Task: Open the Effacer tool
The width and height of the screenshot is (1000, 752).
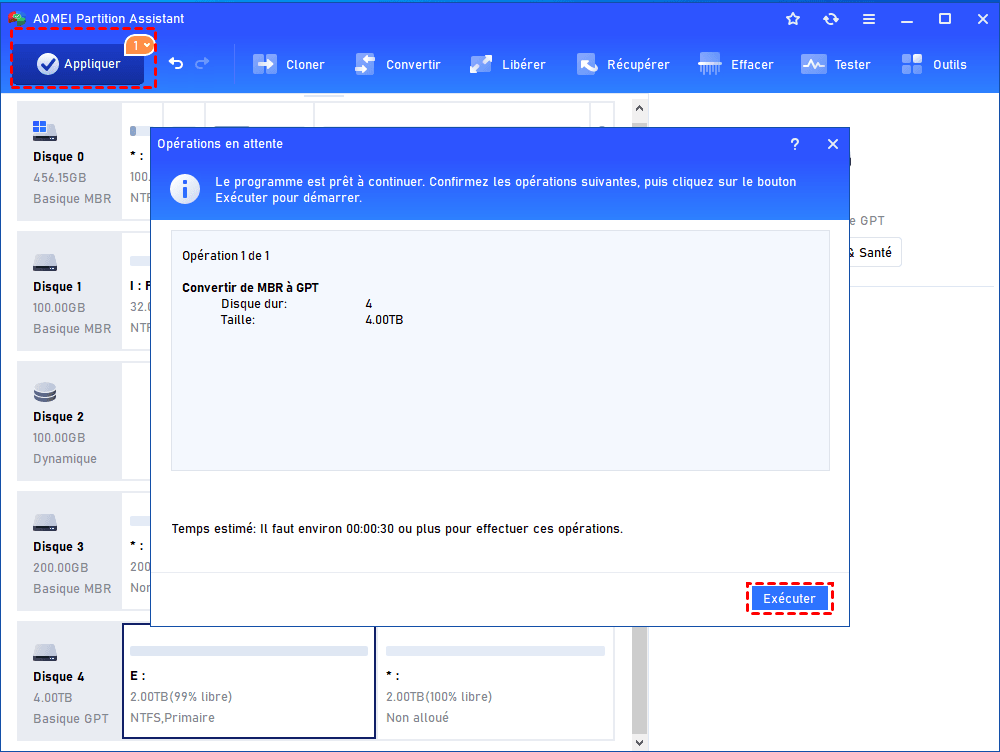Action: tap(736, 64)
